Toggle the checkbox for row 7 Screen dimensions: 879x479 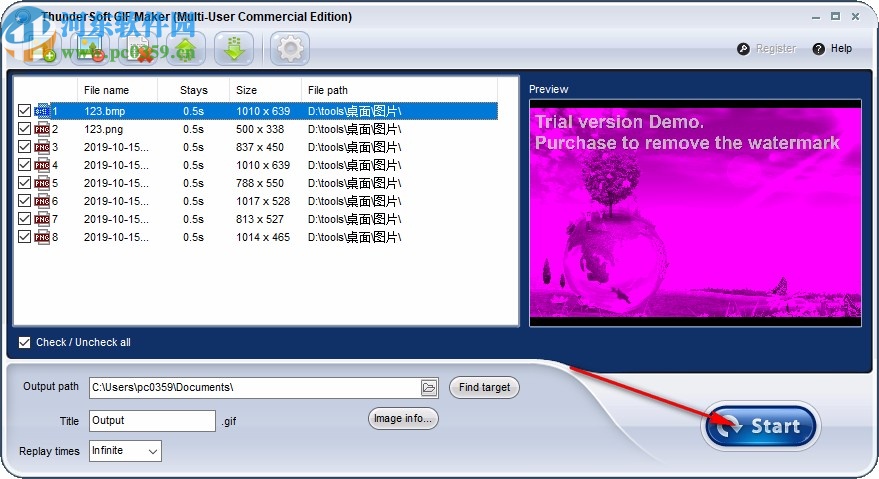[x=24, y=218]
